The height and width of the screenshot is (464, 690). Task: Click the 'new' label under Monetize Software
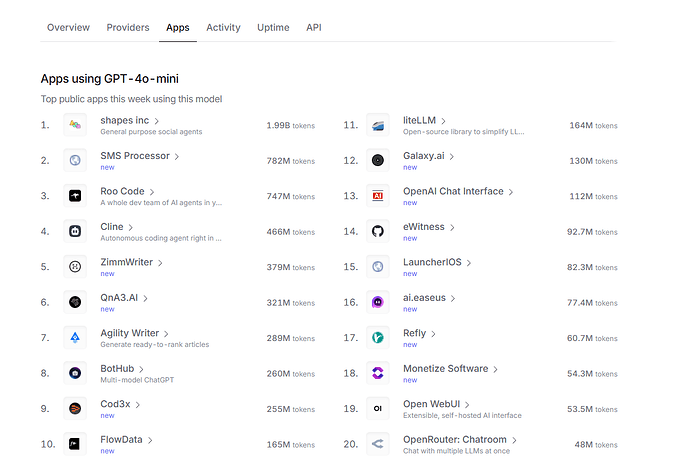tap(410, 380)
